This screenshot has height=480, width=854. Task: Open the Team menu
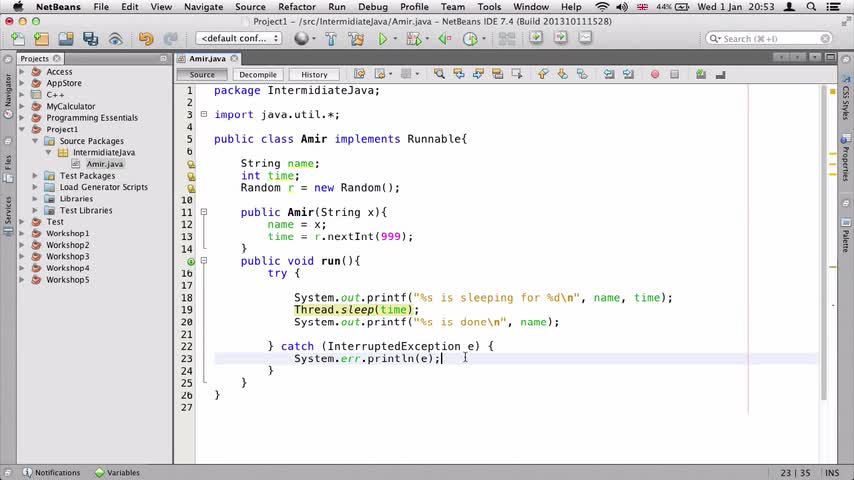pos(453,7)
